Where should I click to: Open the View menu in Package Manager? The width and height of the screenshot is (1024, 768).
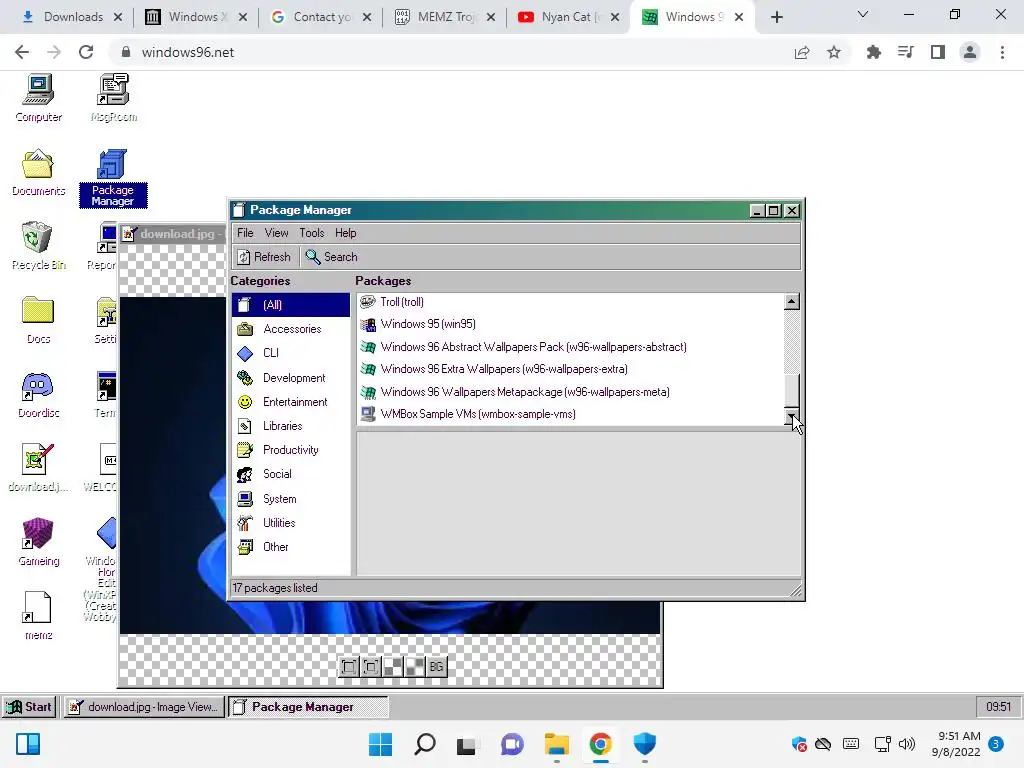click(276, 233)
